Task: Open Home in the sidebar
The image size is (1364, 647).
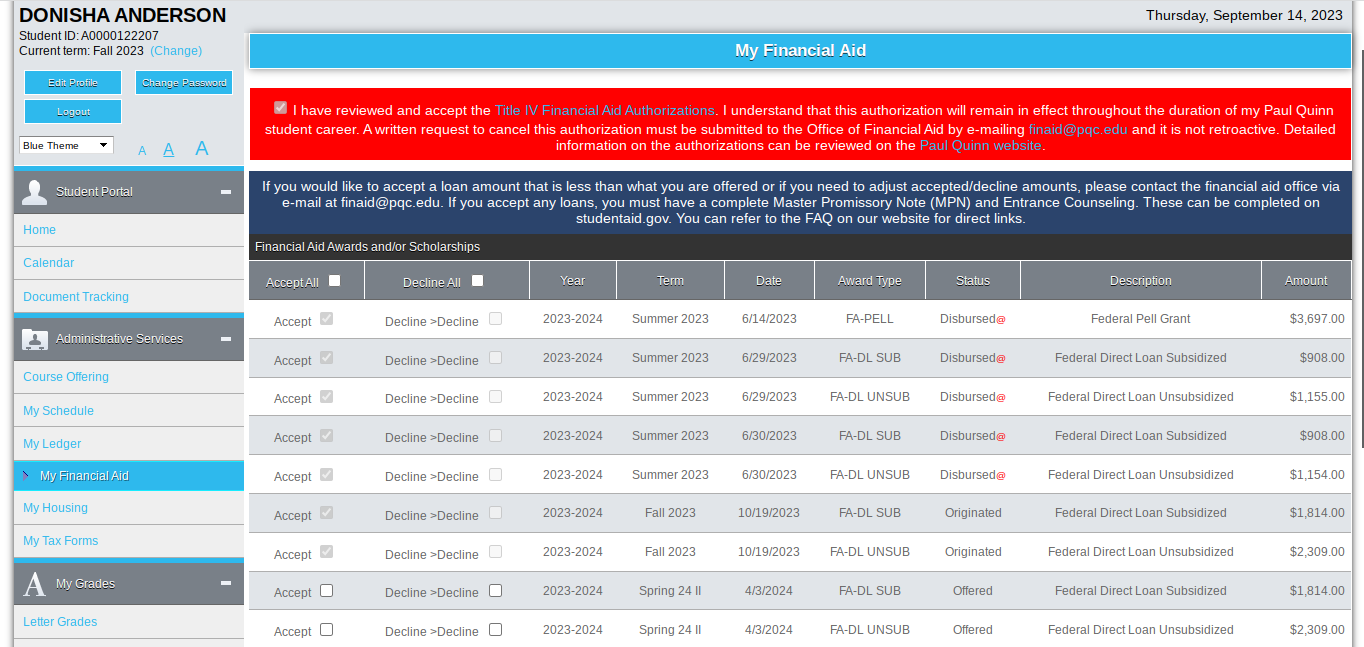Action: [x=40, y=230]
